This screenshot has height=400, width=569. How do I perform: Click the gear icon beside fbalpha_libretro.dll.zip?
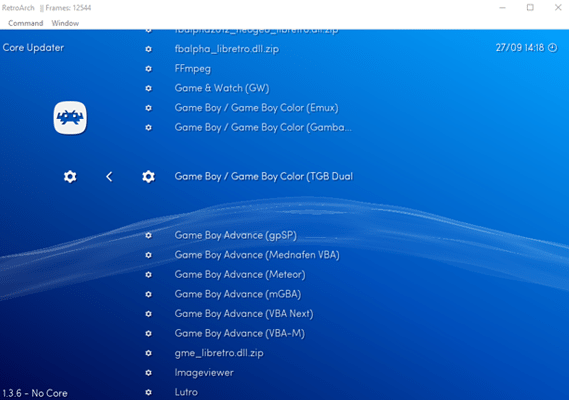[x=148, y=49]
